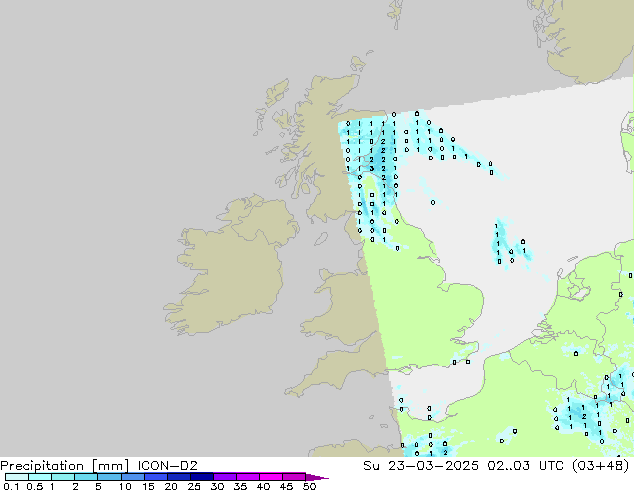Click the legend value "0.5"
The height and width of the screenshot is (490, 634).
point(34,486)
